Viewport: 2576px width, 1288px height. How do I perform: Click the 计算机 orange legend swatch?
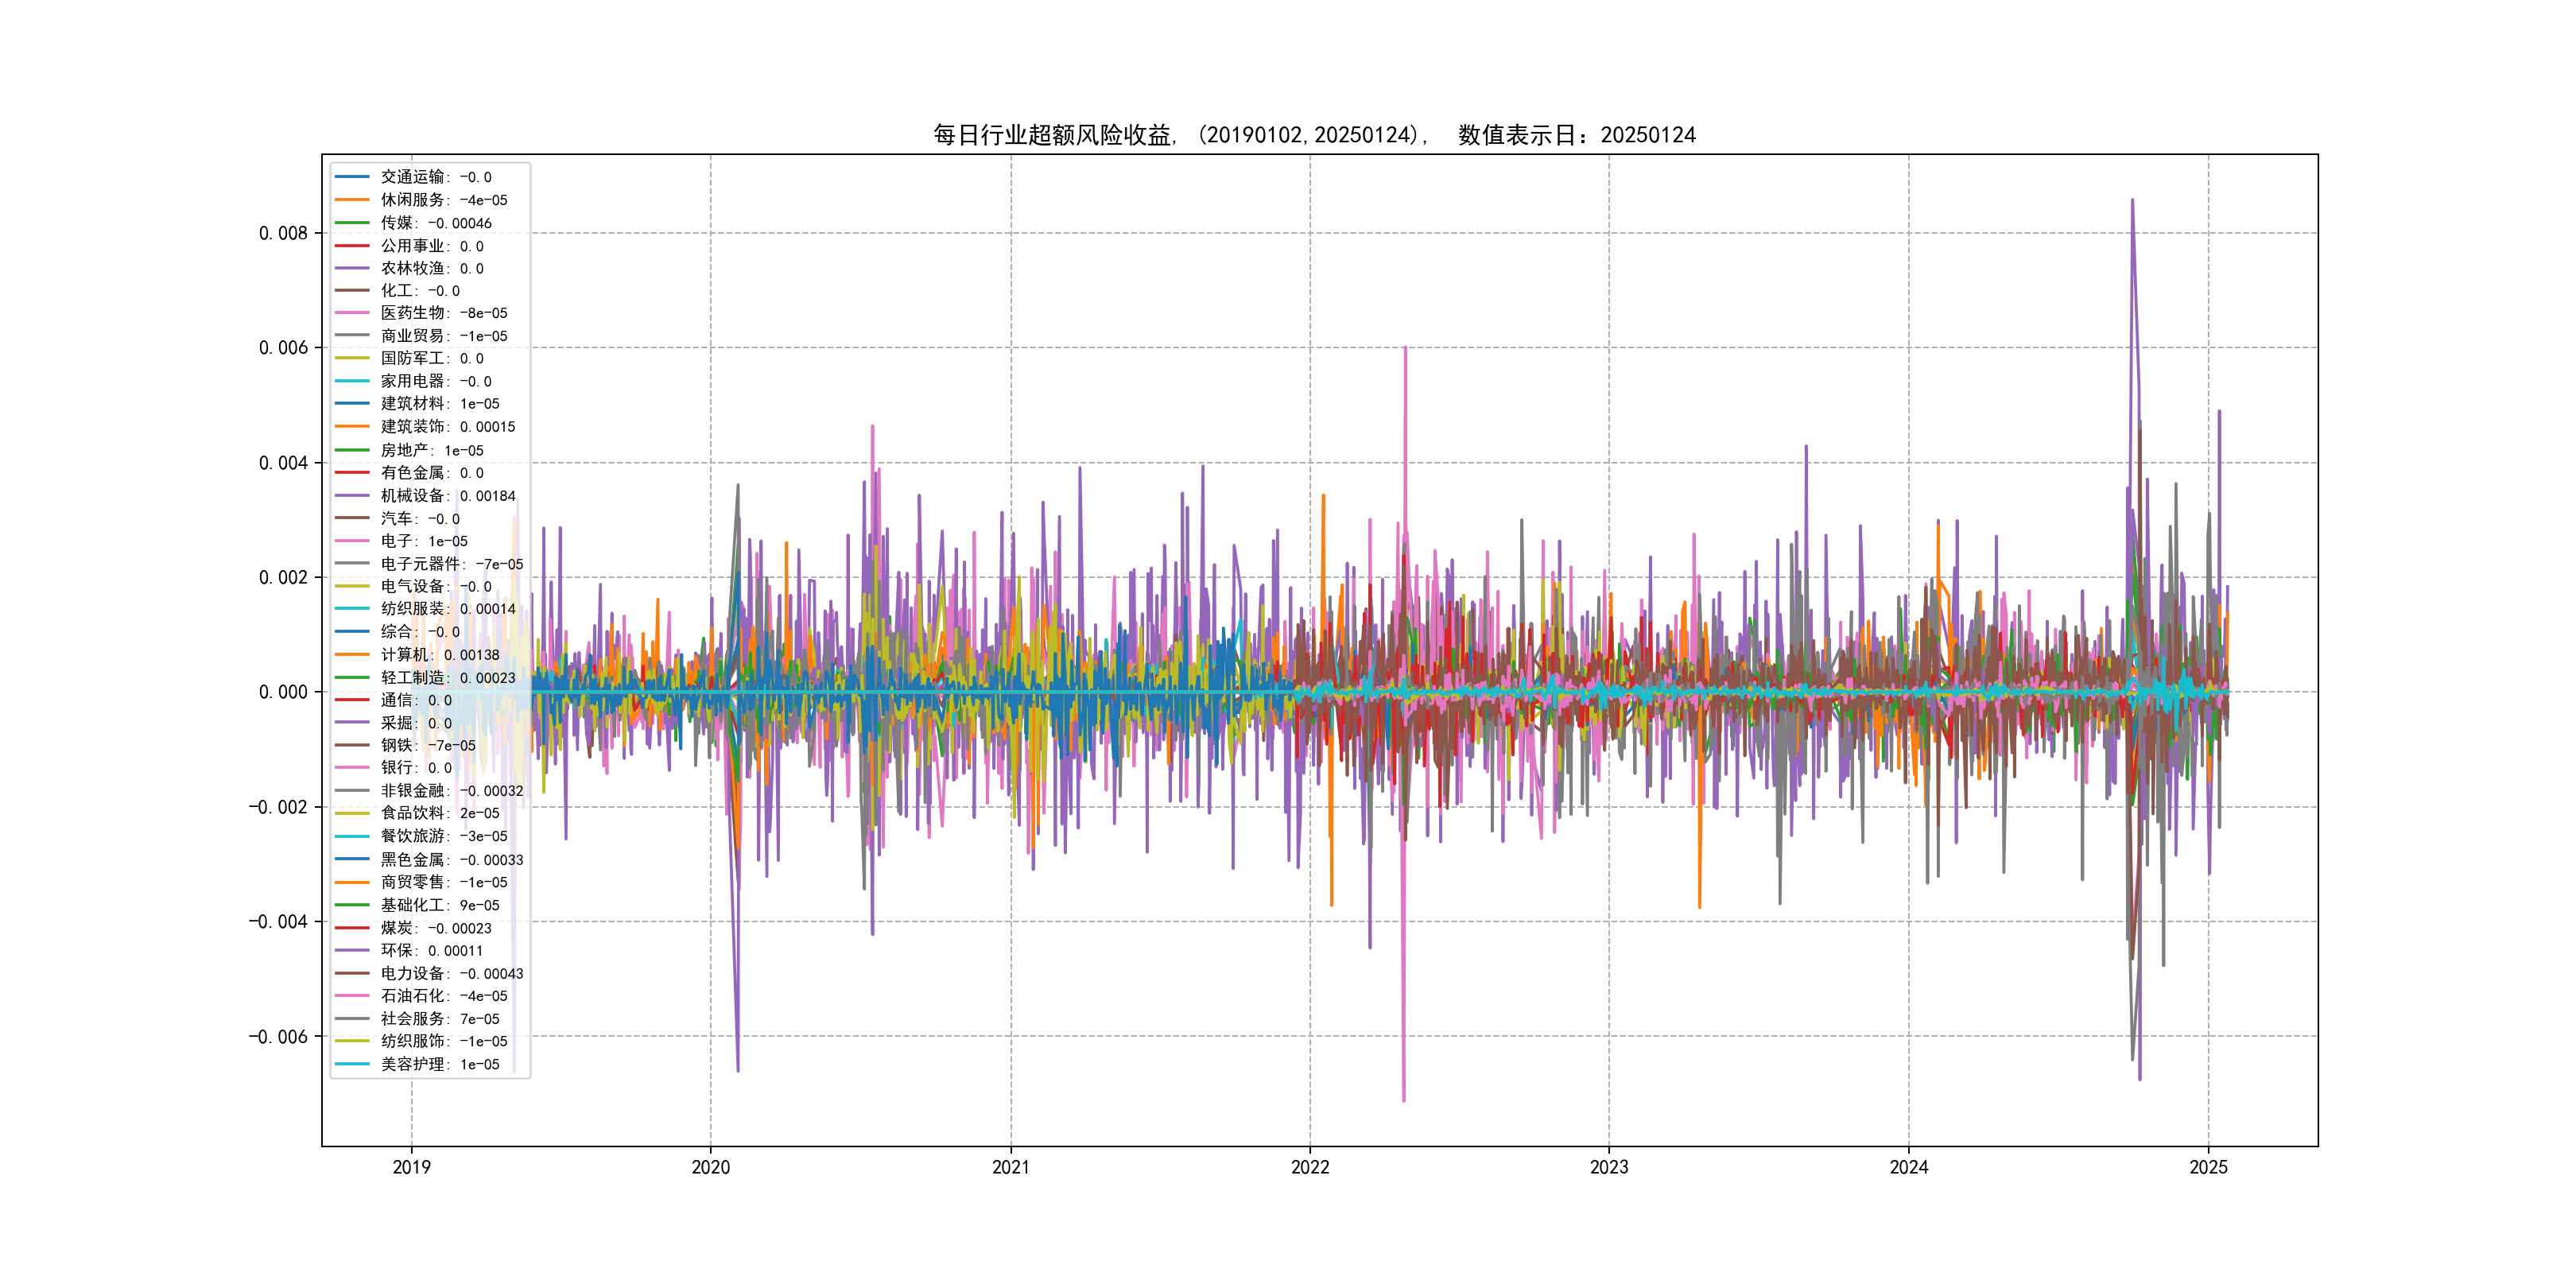[x=352, y=655]
